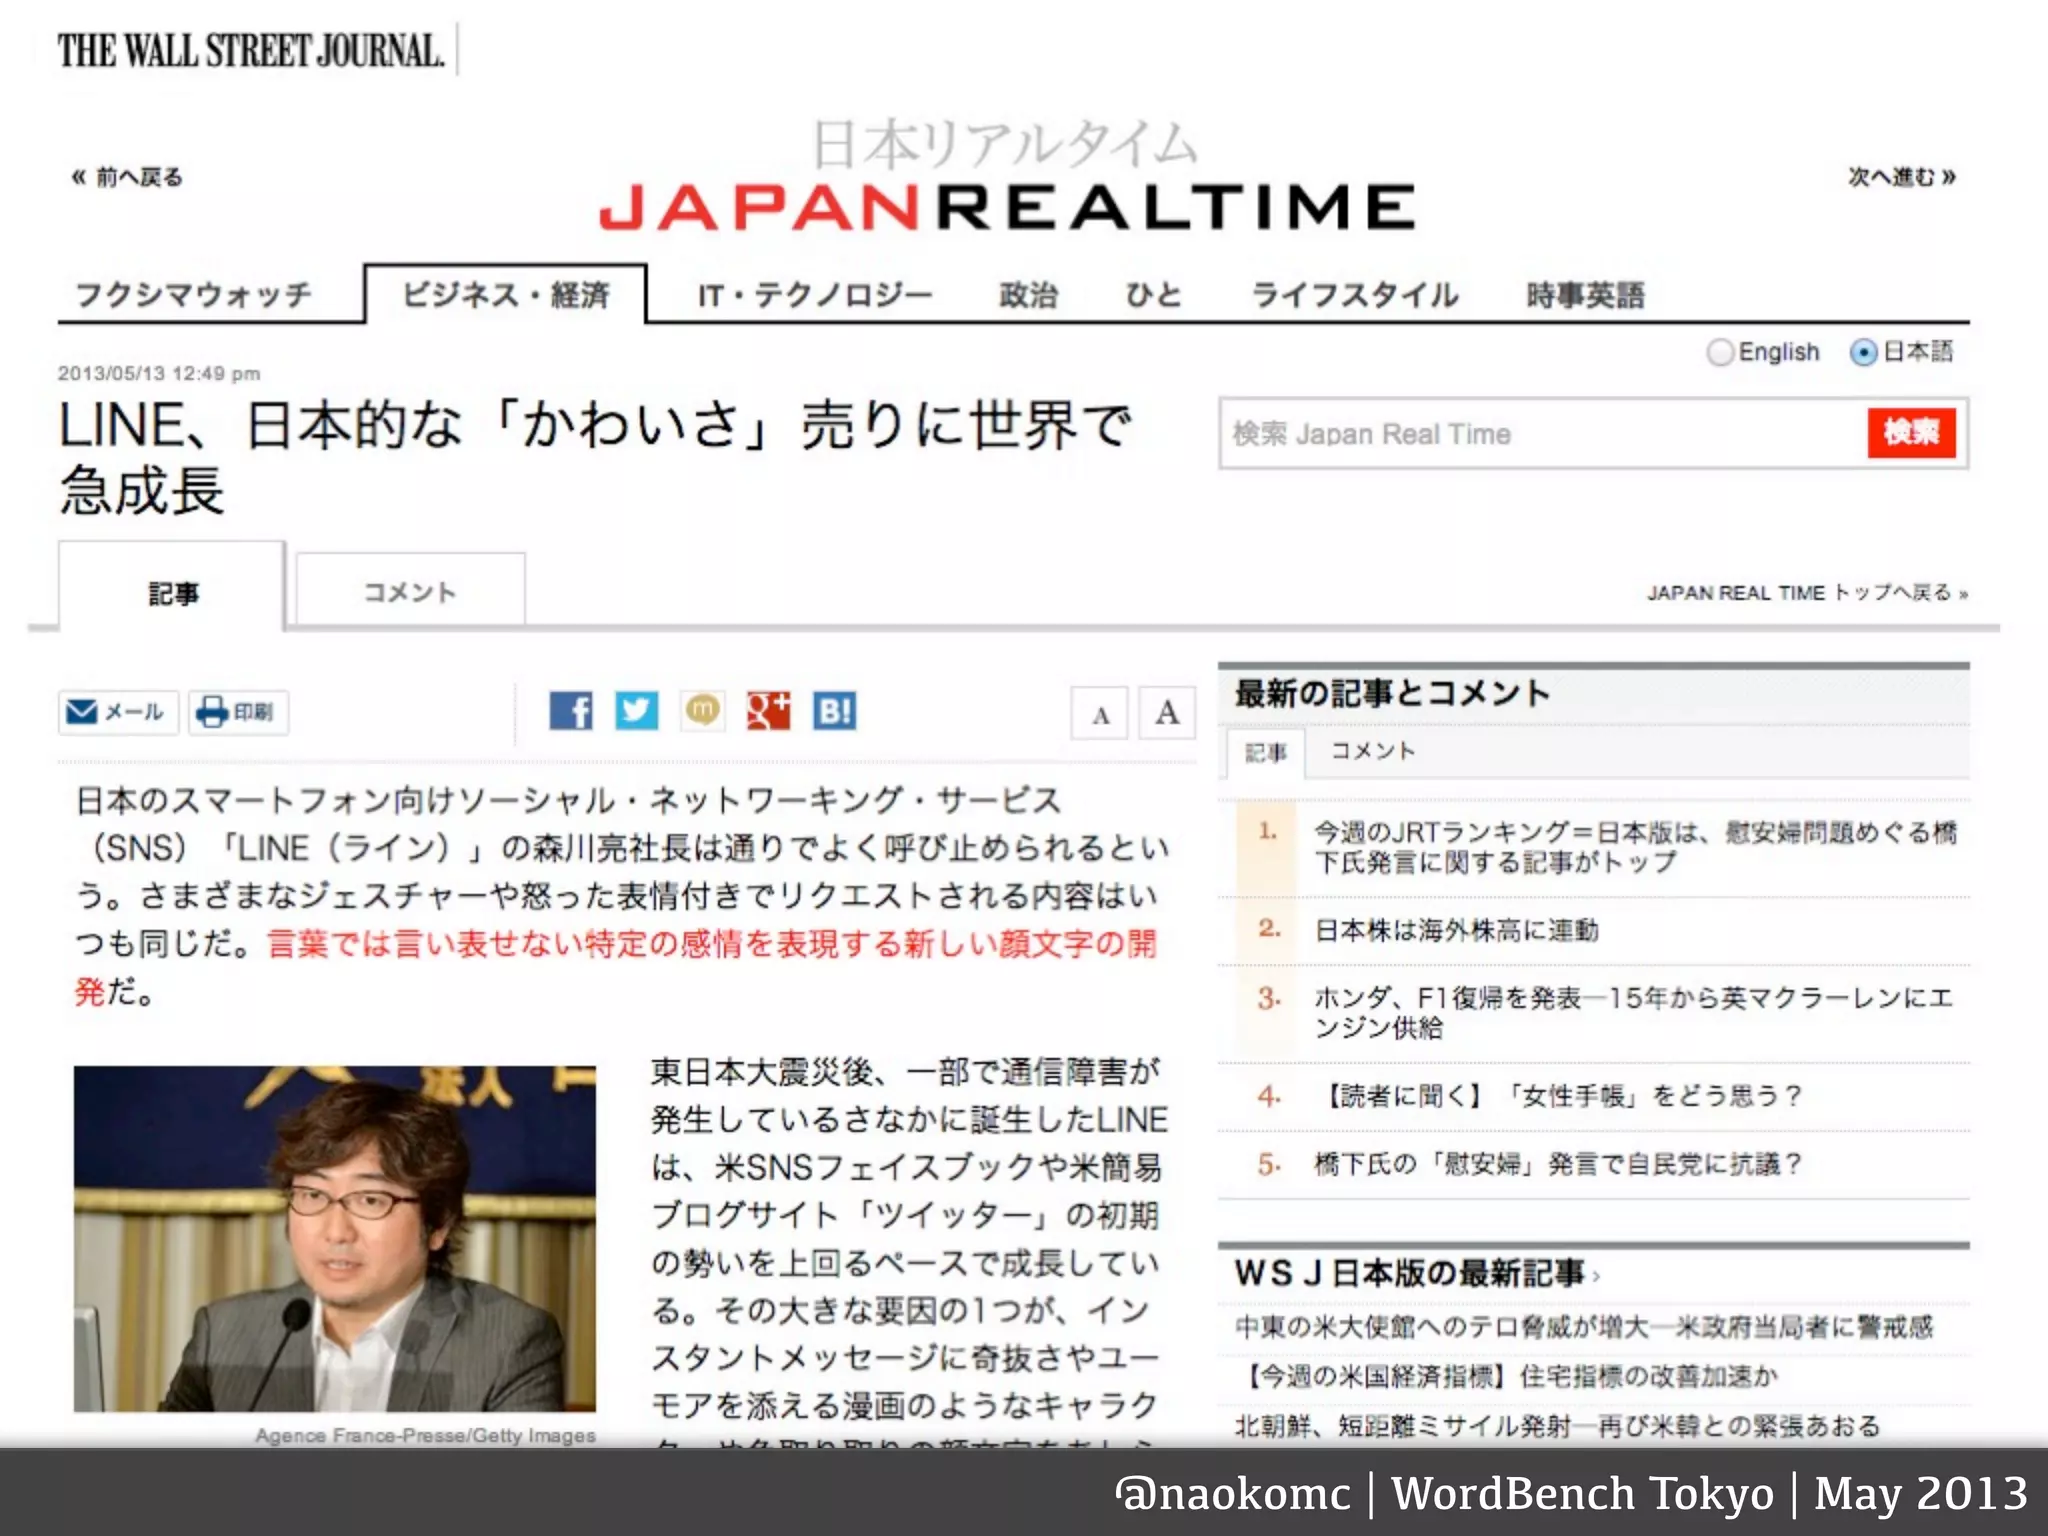Screen dimensions: 2048x1536
Task: Go back with 前へ戻る link
Action: (x=127, y=178)
